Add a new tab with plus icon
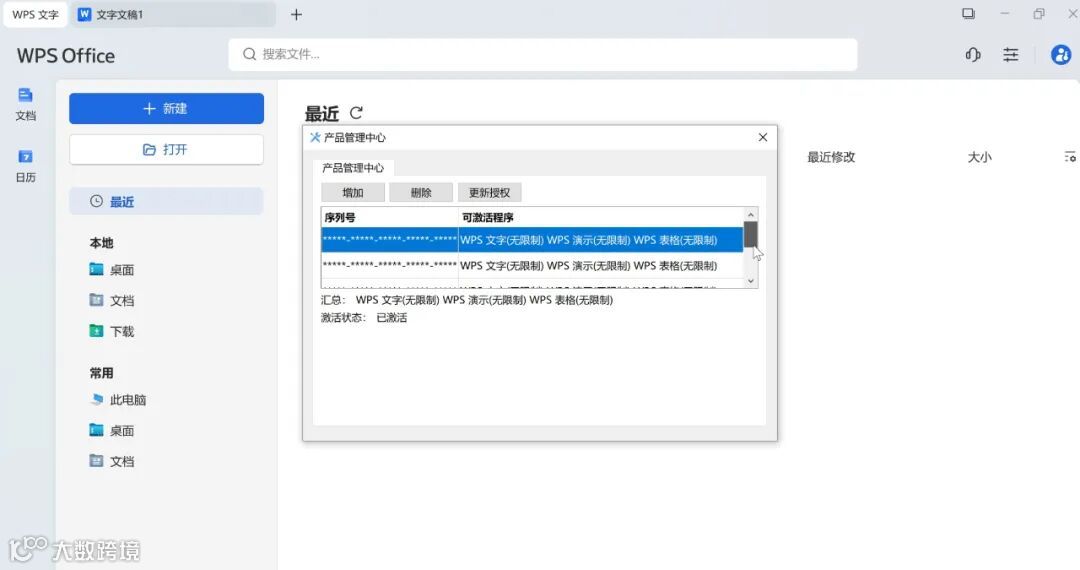Image resolution: width=1080 pixels, height=570 pixels. point(296,14)
